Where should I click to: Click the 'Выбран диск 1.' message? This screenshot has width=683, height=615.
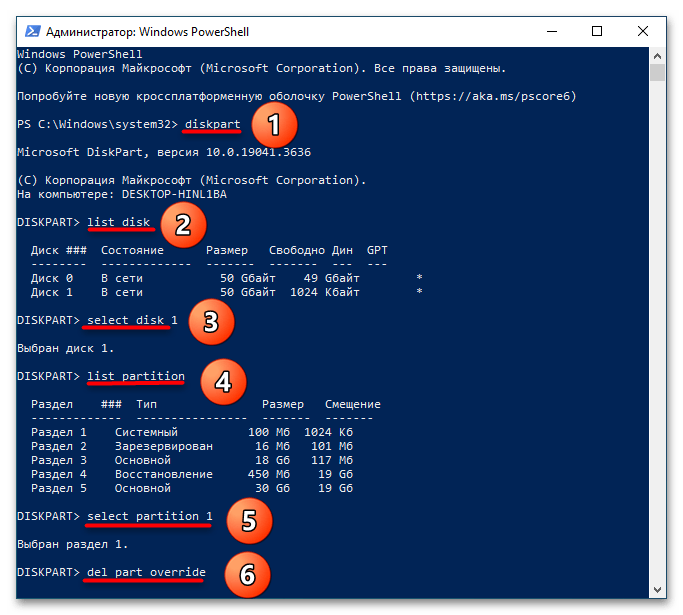point(66,348)
